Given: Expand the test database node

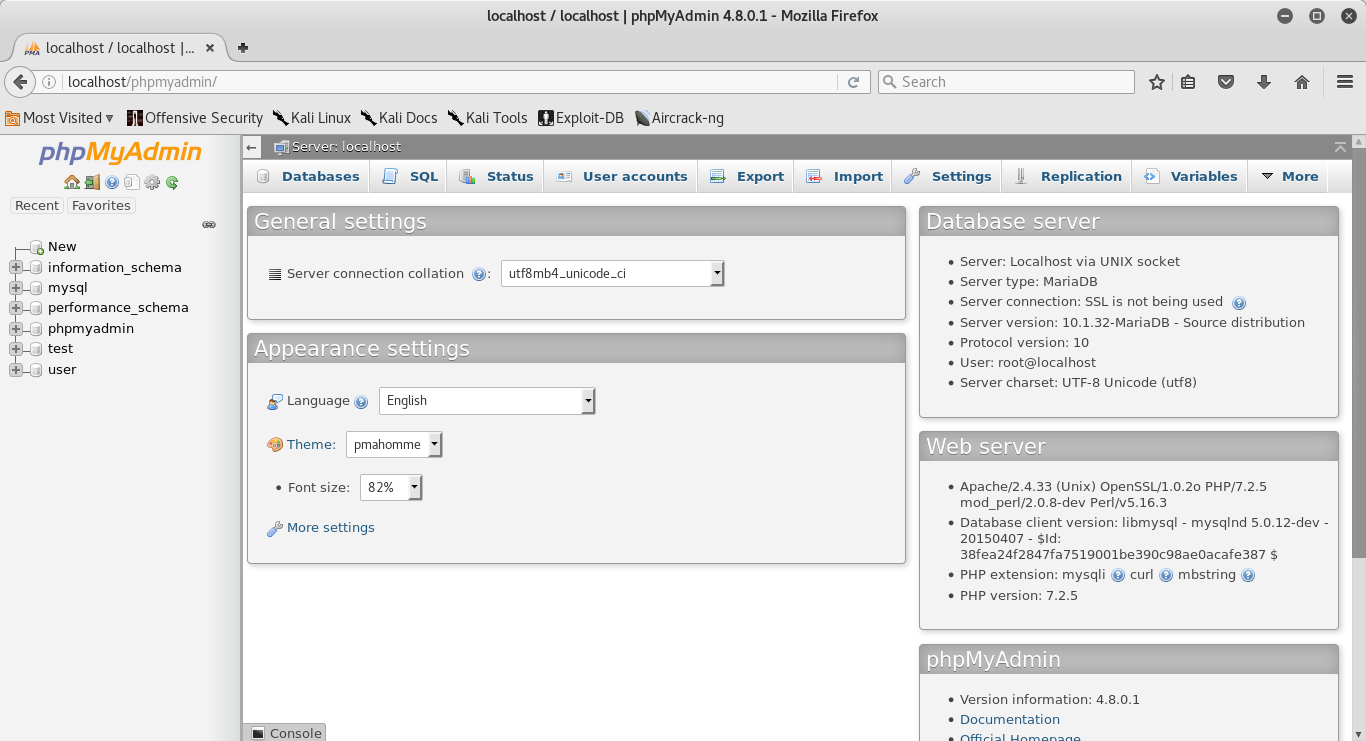Looking at the screenshot, I should (16, 349).
